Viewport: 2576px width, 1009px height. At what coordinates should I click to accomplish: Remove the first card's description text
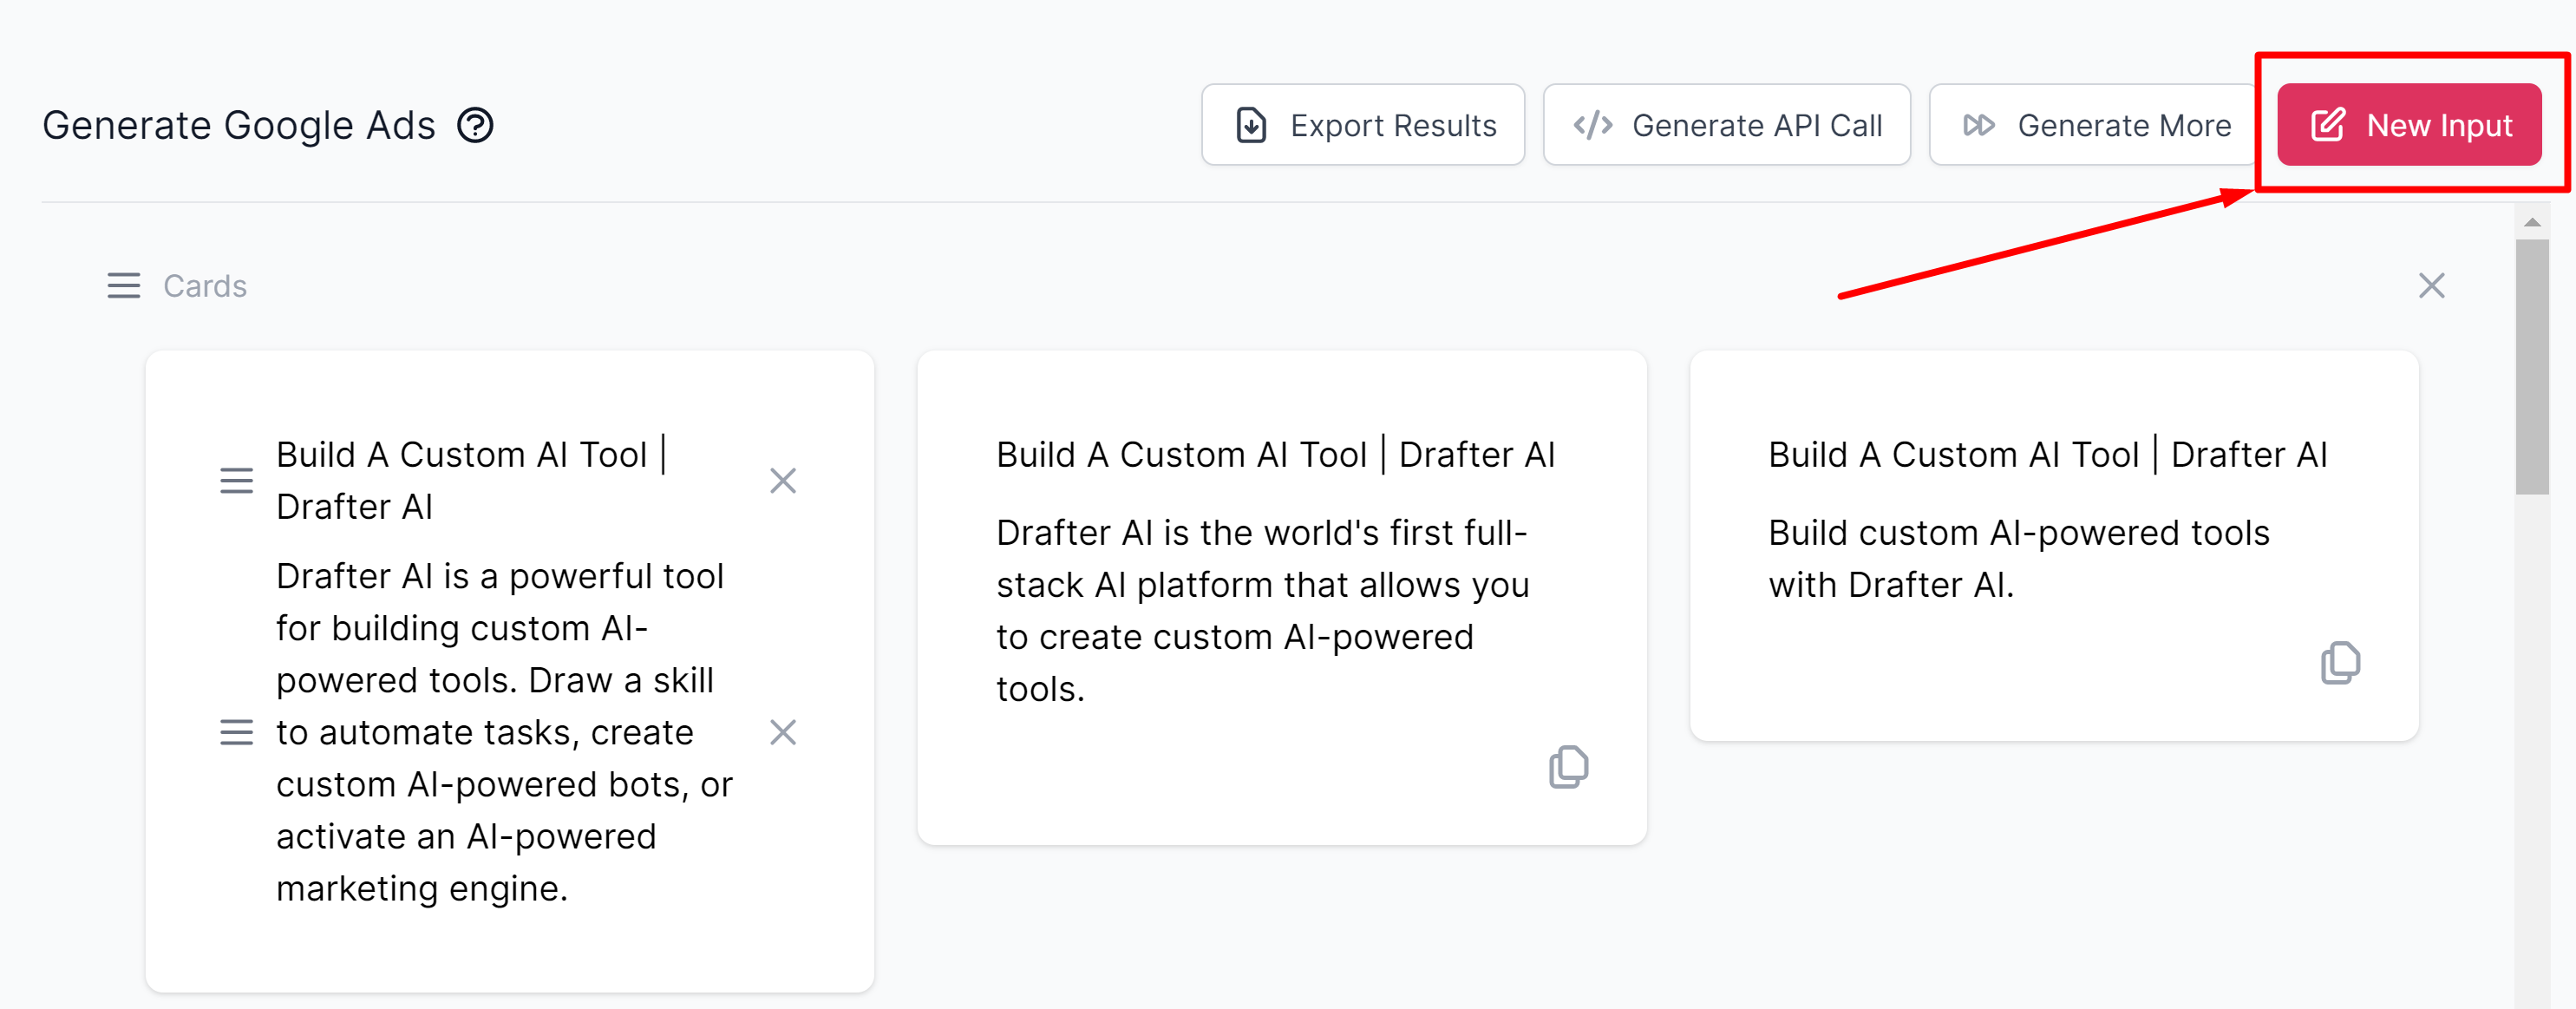(x=782, y=733)
